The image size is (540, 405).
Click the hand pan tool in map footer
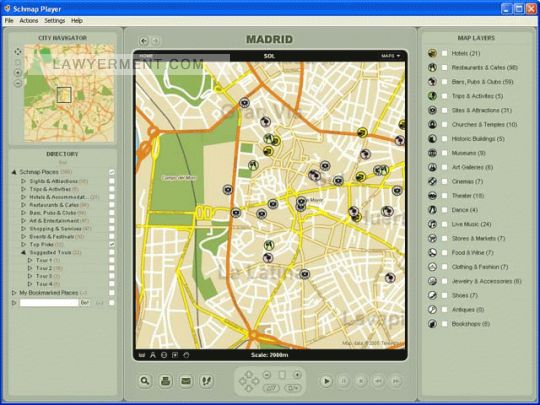coord(186,355)
